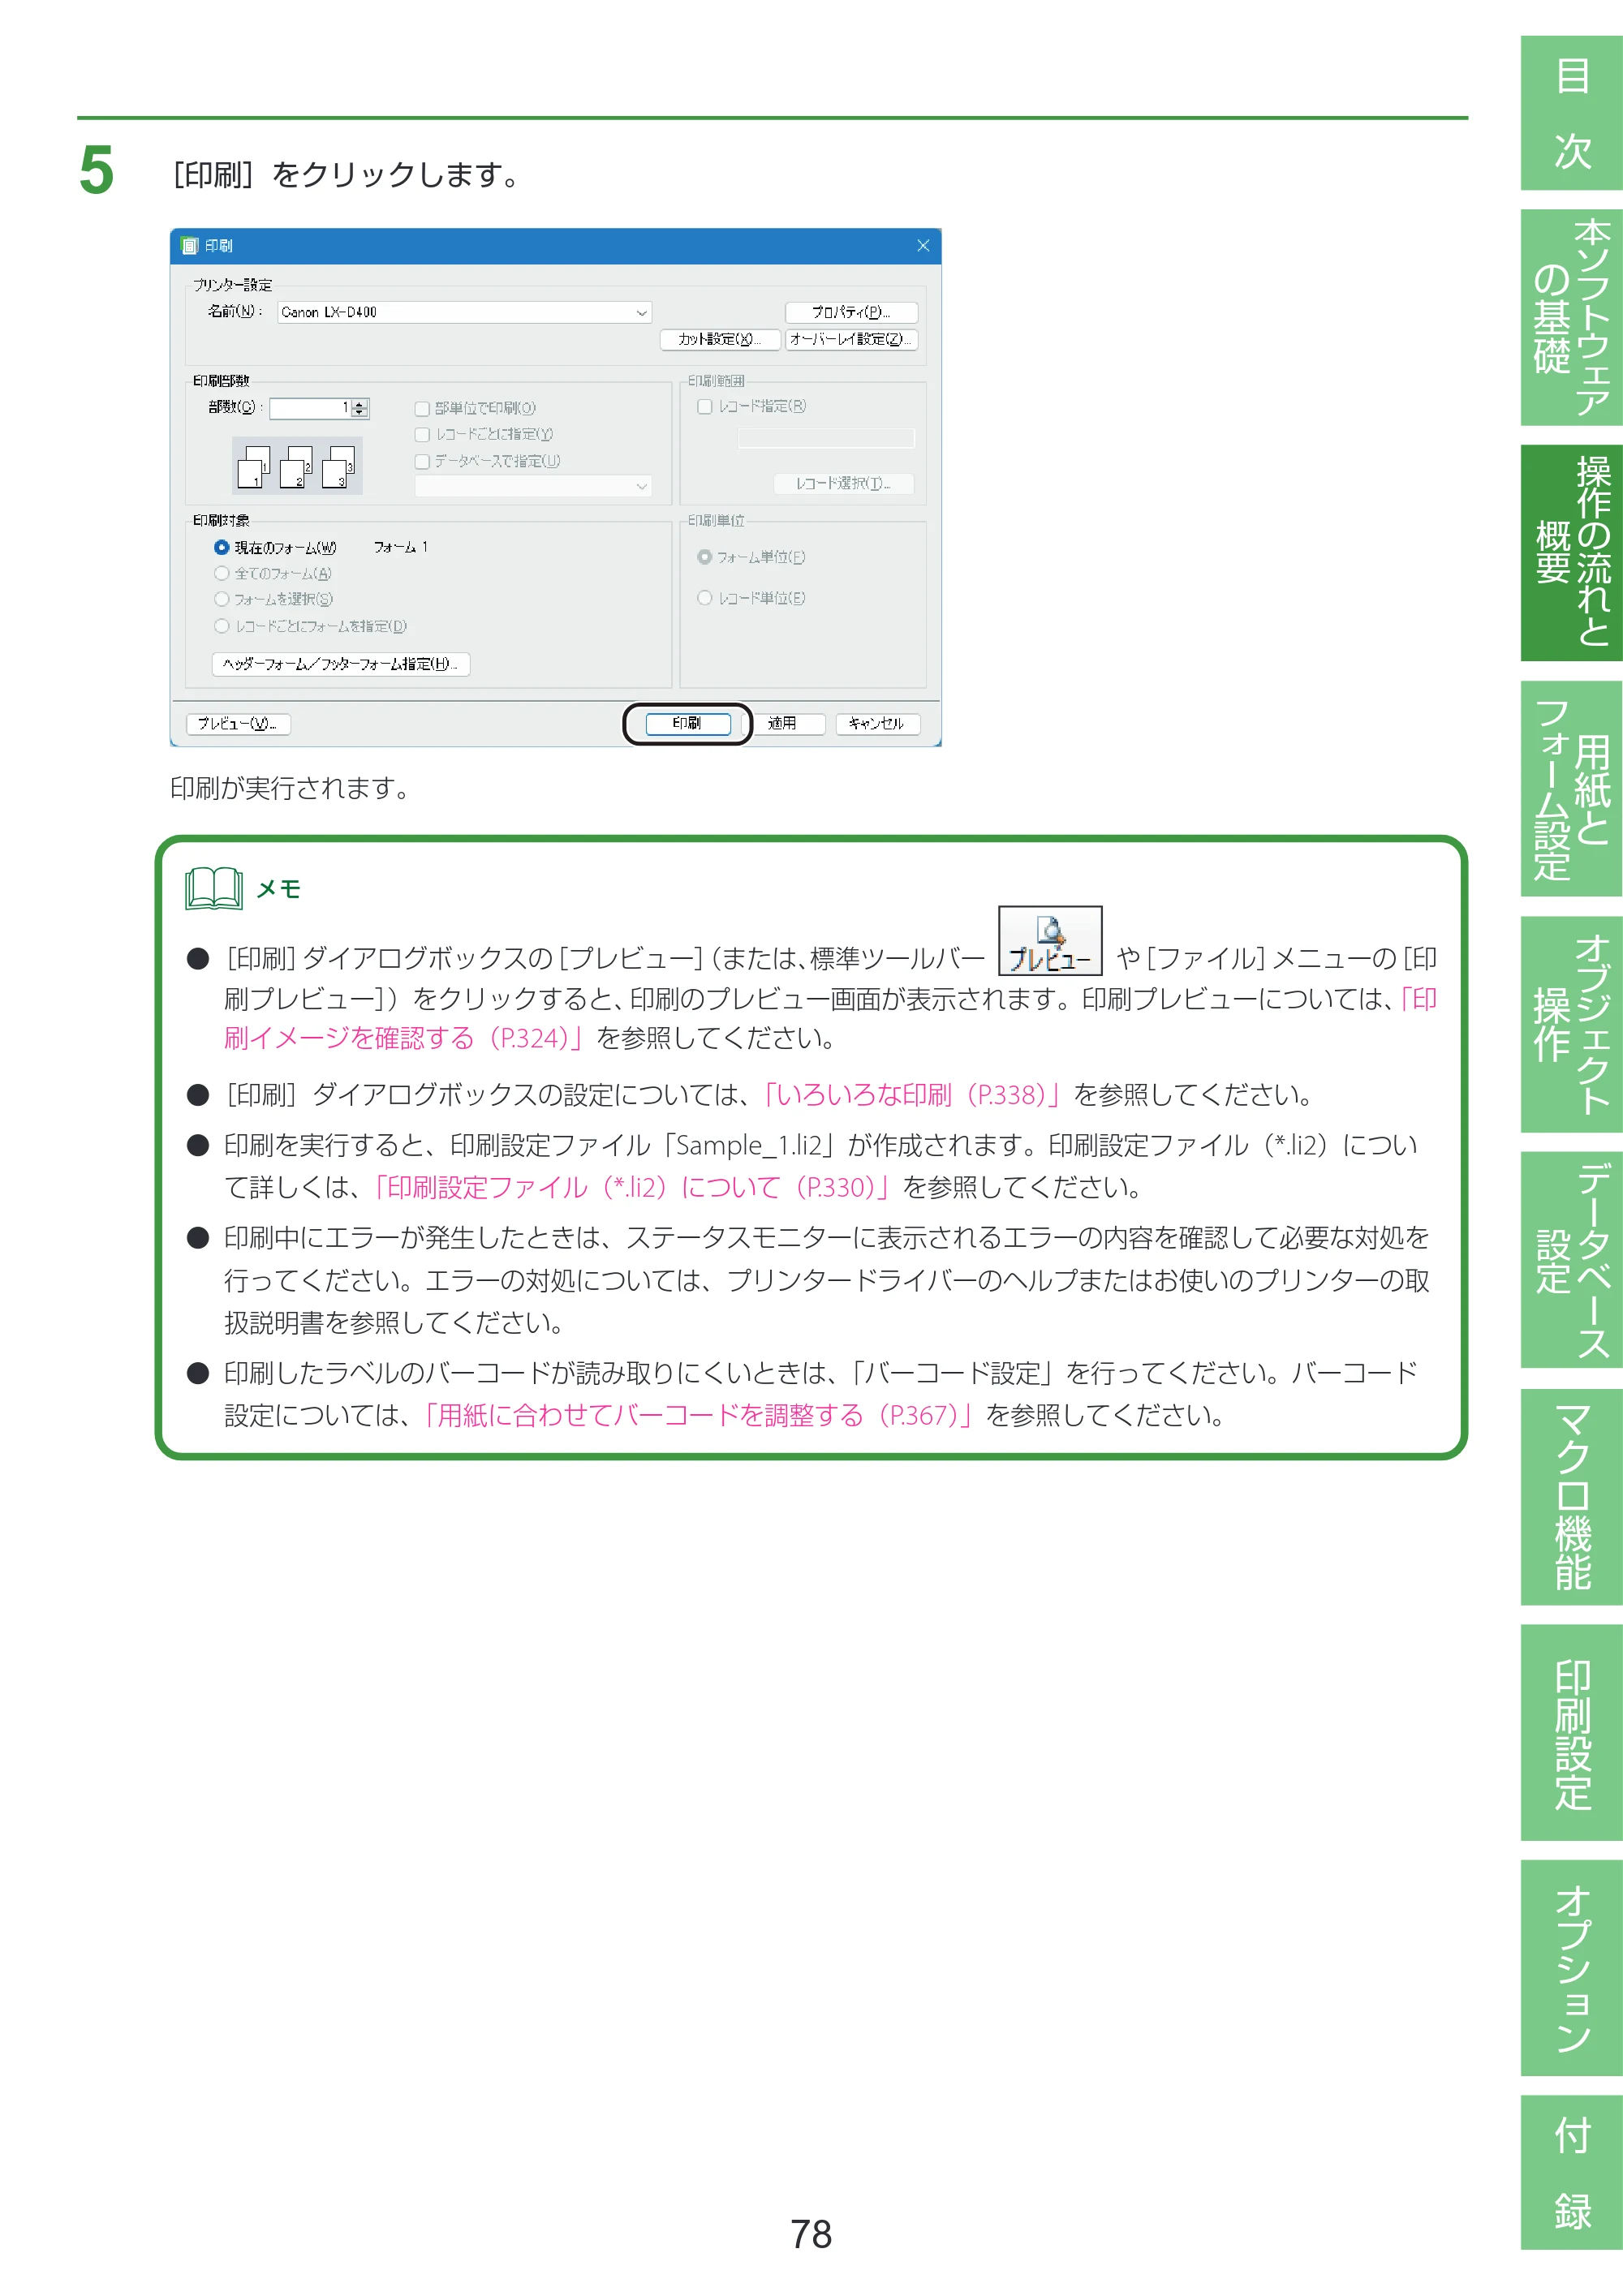Pick レコードごとにフォームを指定 radio option
Viewport: 1623px width, 2296px height.
[222, 626]
